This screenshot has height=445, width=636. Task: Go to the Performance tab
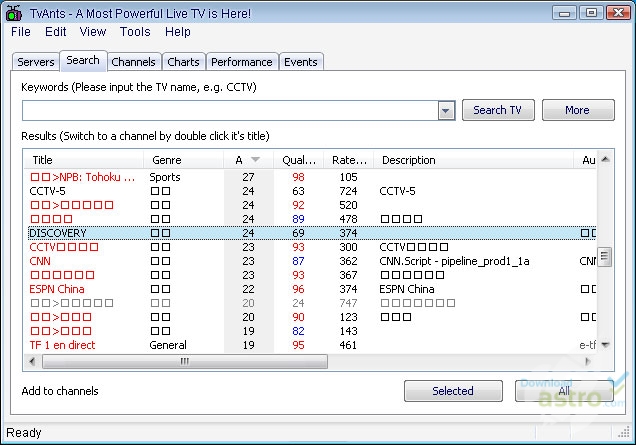[x=242, y=62]
